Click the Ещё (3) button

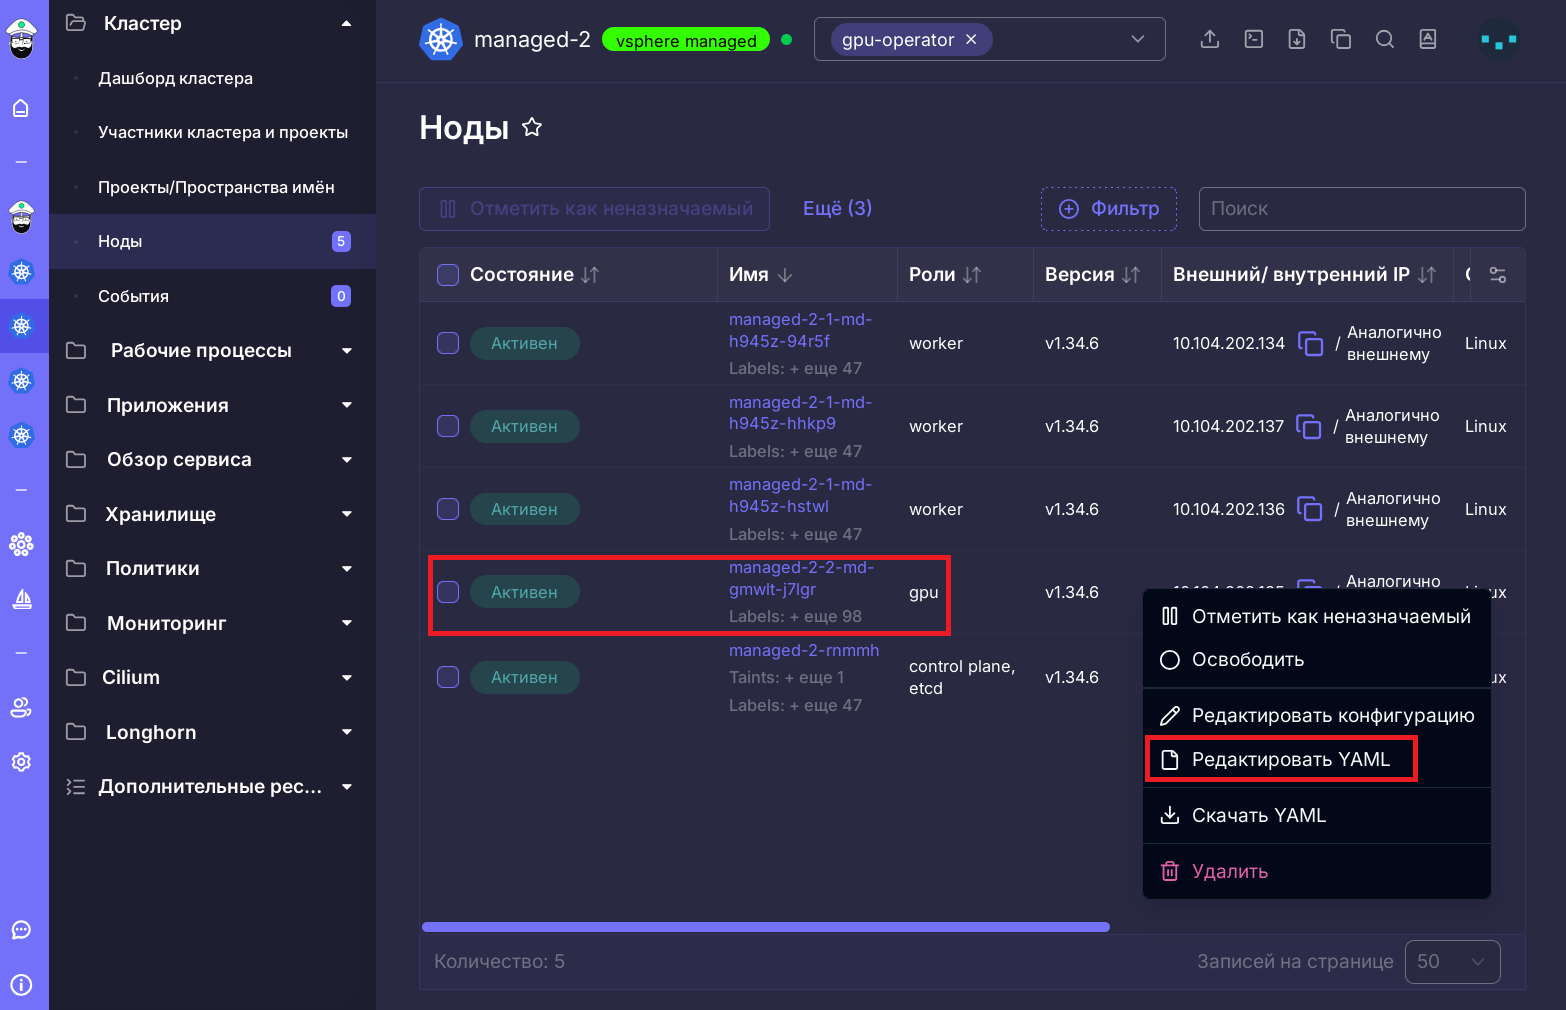(x=837, y=208)
